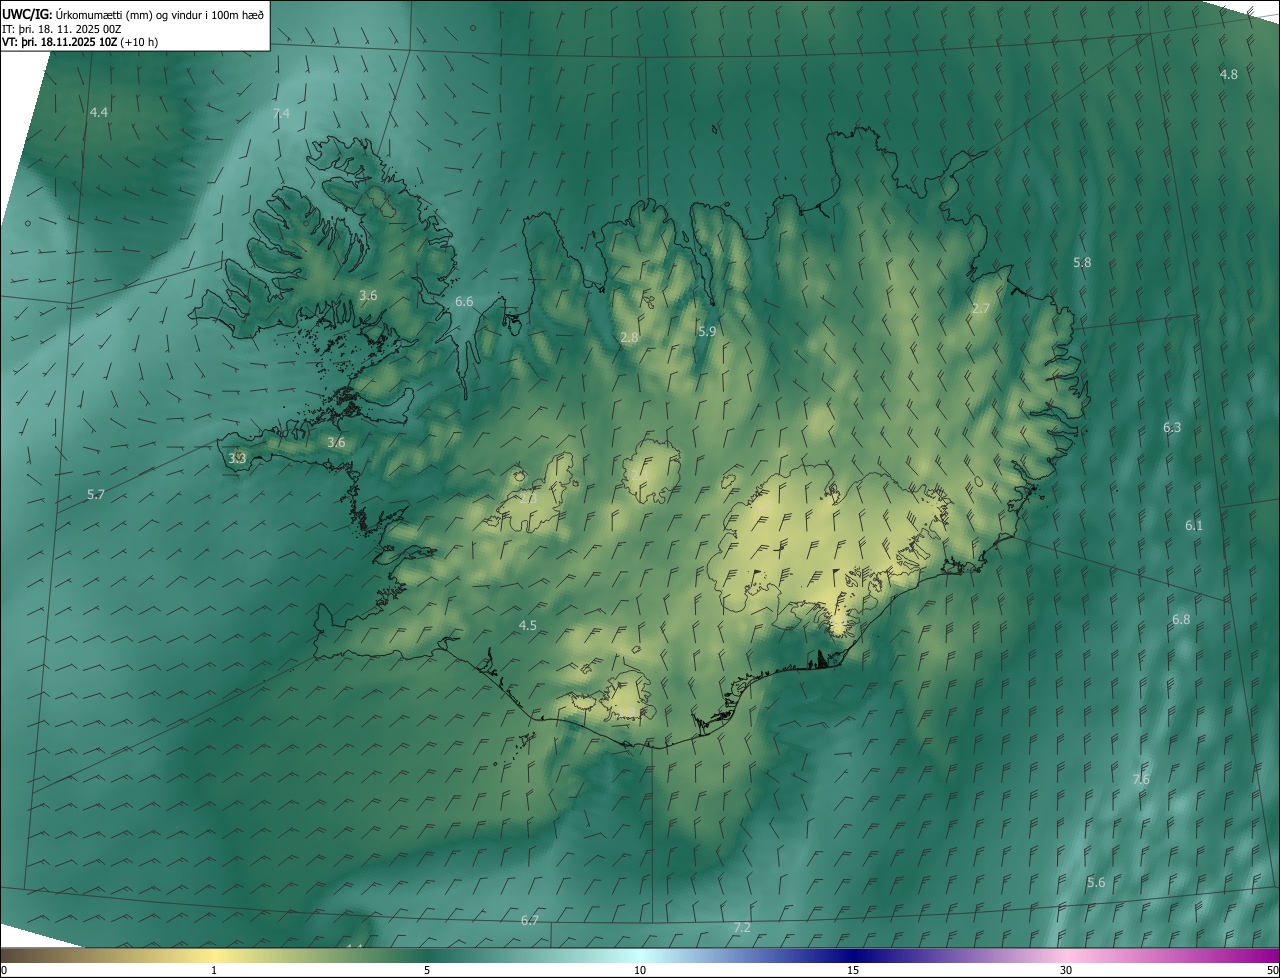Select the 6.7 value label

[x=530, y=920]
